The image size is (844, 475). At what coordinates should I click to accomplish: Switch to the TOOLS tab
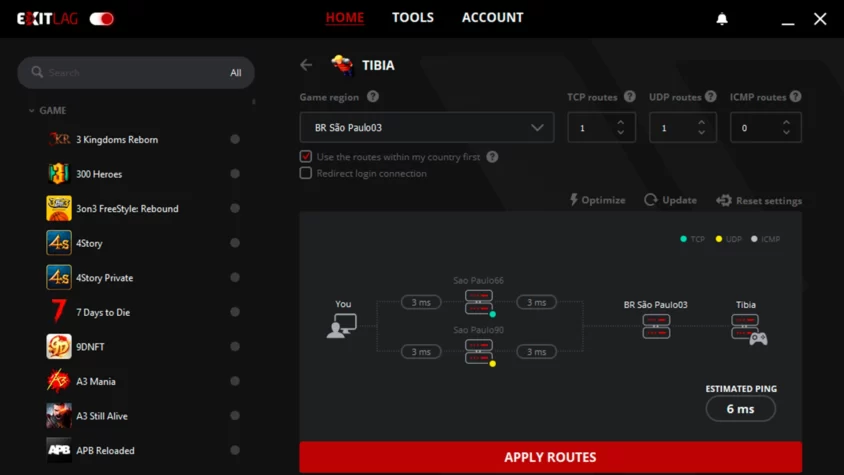(413, 18)
